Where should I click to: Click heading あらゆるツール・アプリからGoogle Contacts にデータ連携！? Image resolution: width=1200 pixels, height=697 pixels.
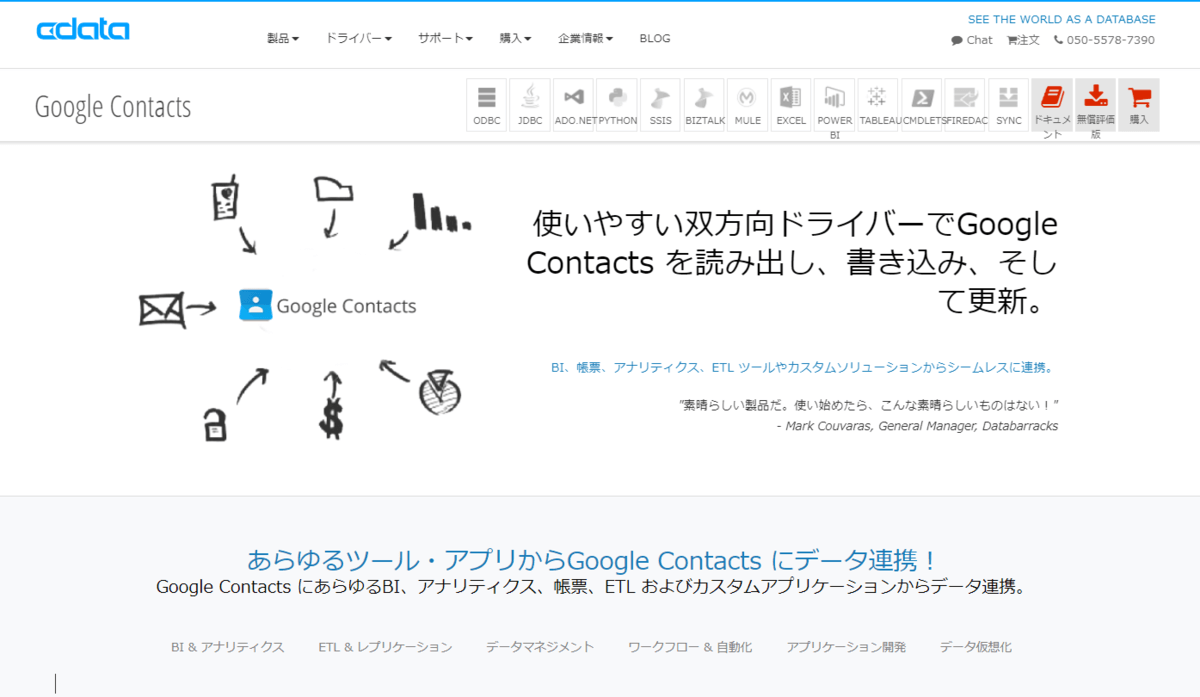[591, 559]
